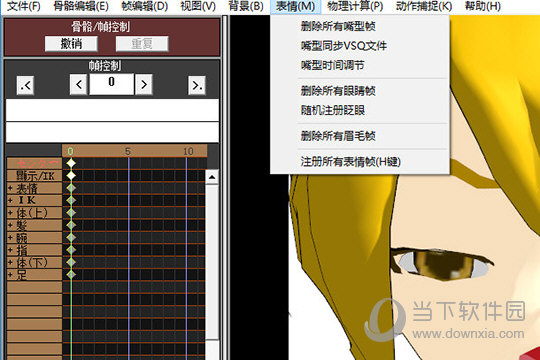The width and height of the screenshot is (540, 360).
Task: Click frame 0 on the timeline ruler
Action: [70, 151]
